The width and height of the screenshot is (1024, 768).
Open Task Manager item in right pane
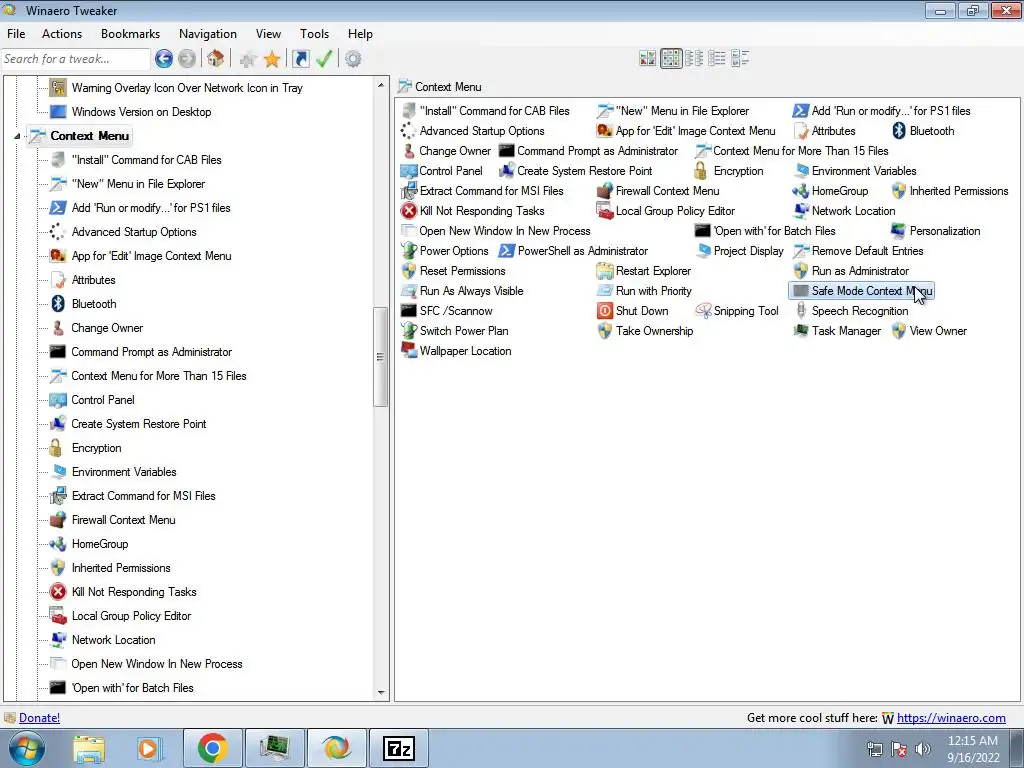click(x=837, y=331)
